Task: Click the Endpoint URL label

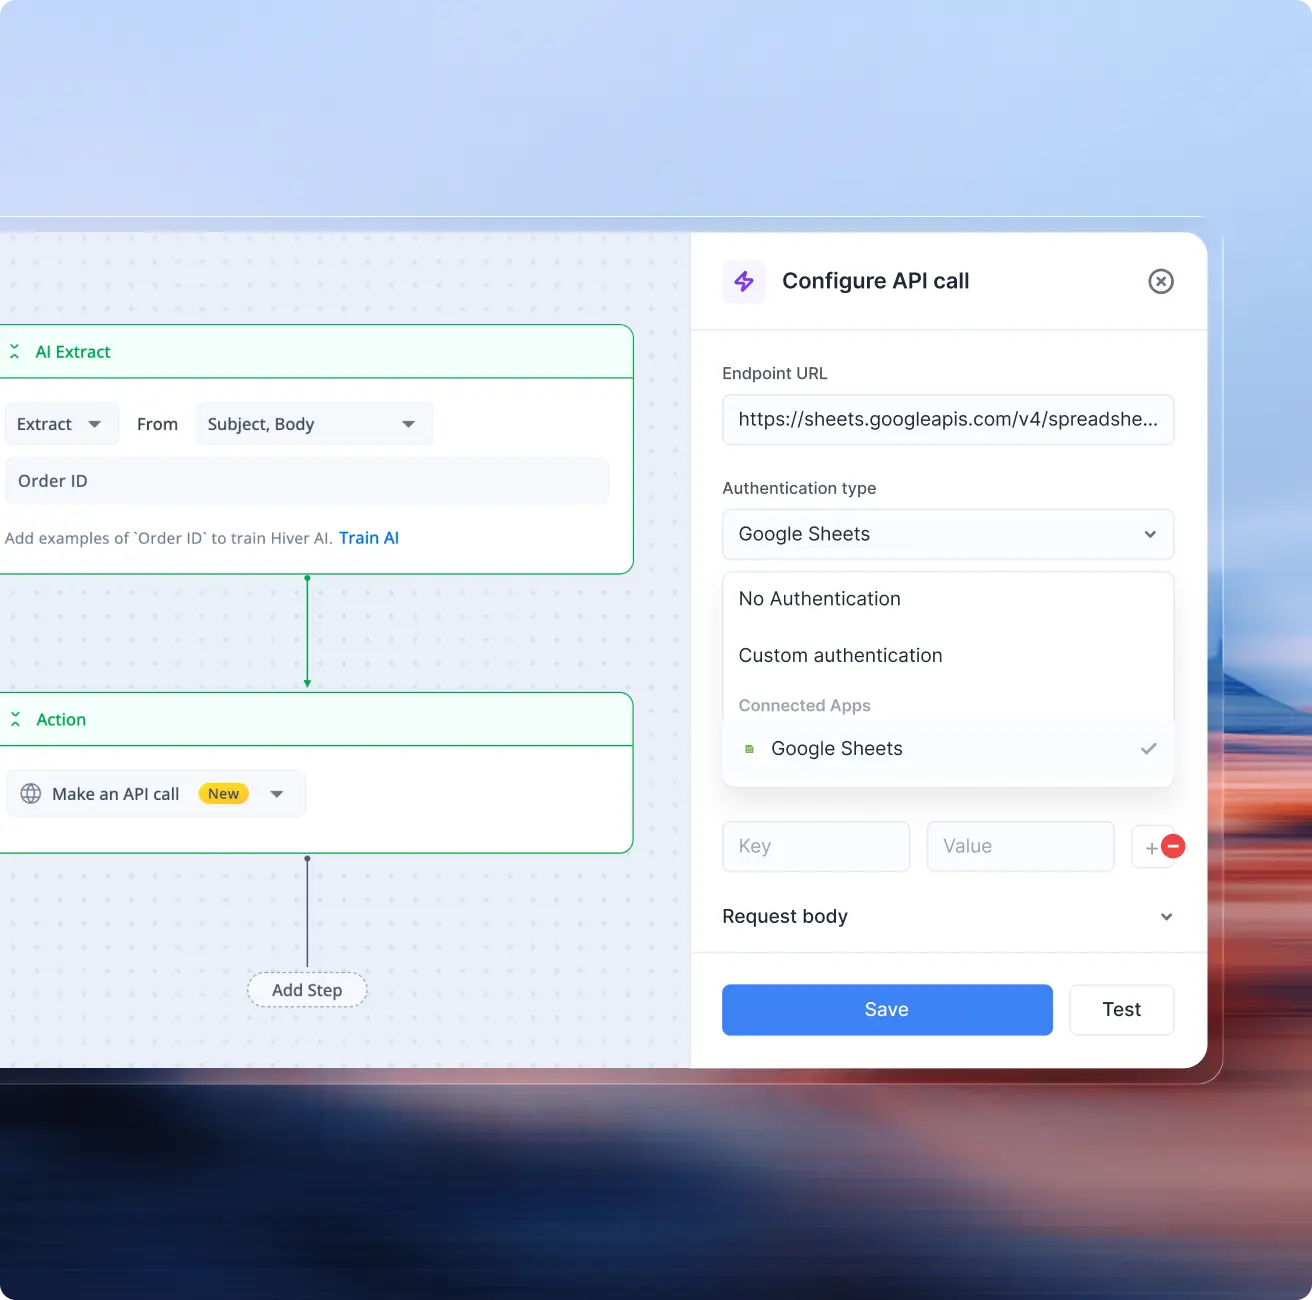Action: [775, 374]
